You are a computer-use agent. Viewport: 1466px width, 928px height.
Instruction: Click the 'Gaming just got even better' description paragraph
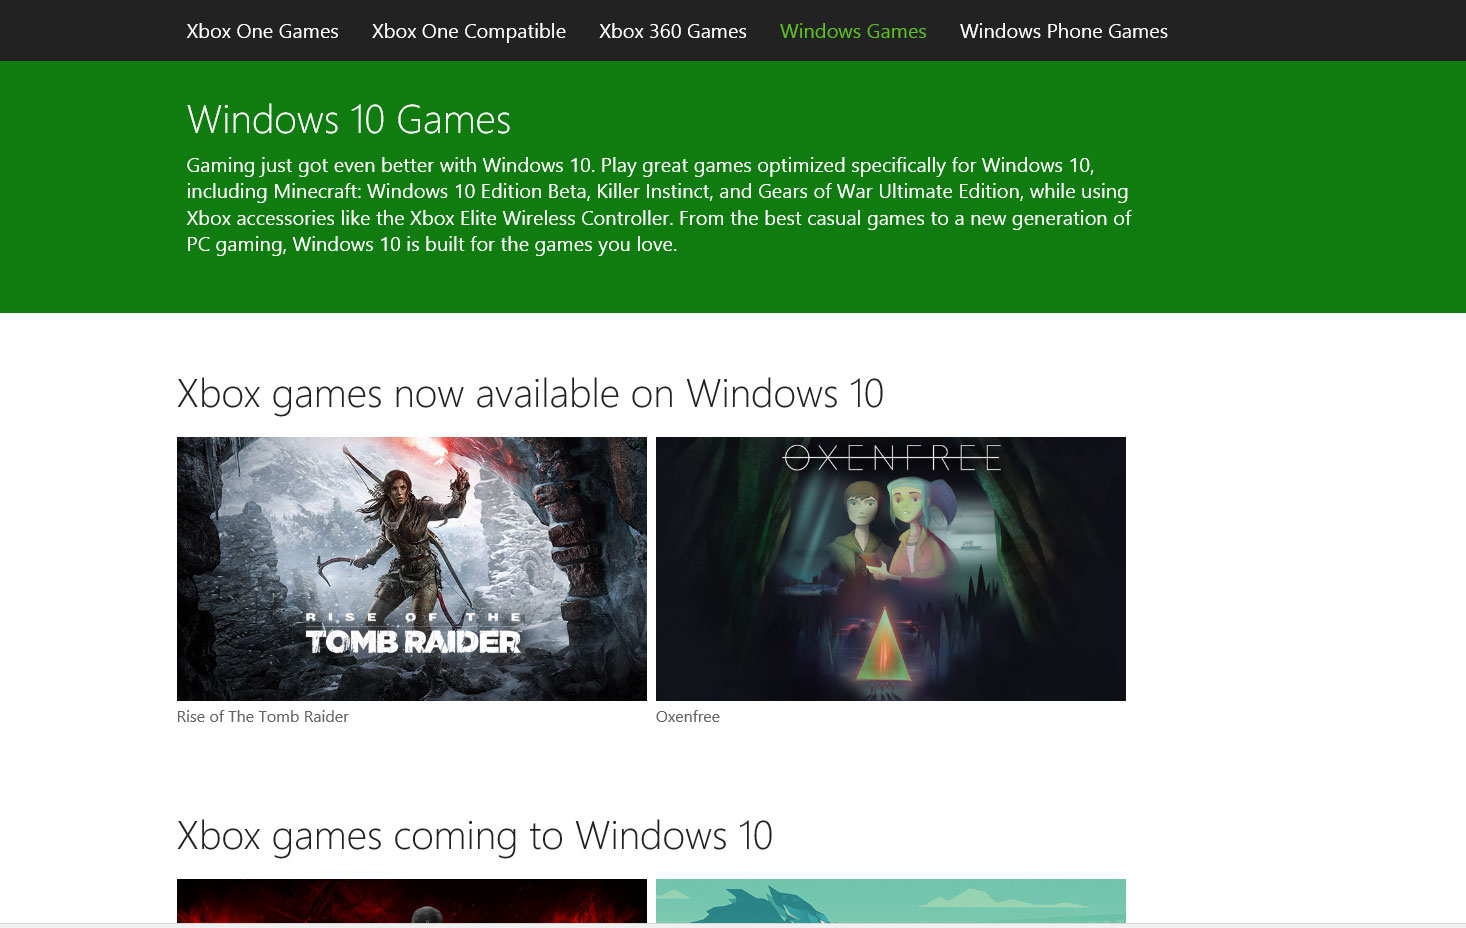[x=659, y=205]
